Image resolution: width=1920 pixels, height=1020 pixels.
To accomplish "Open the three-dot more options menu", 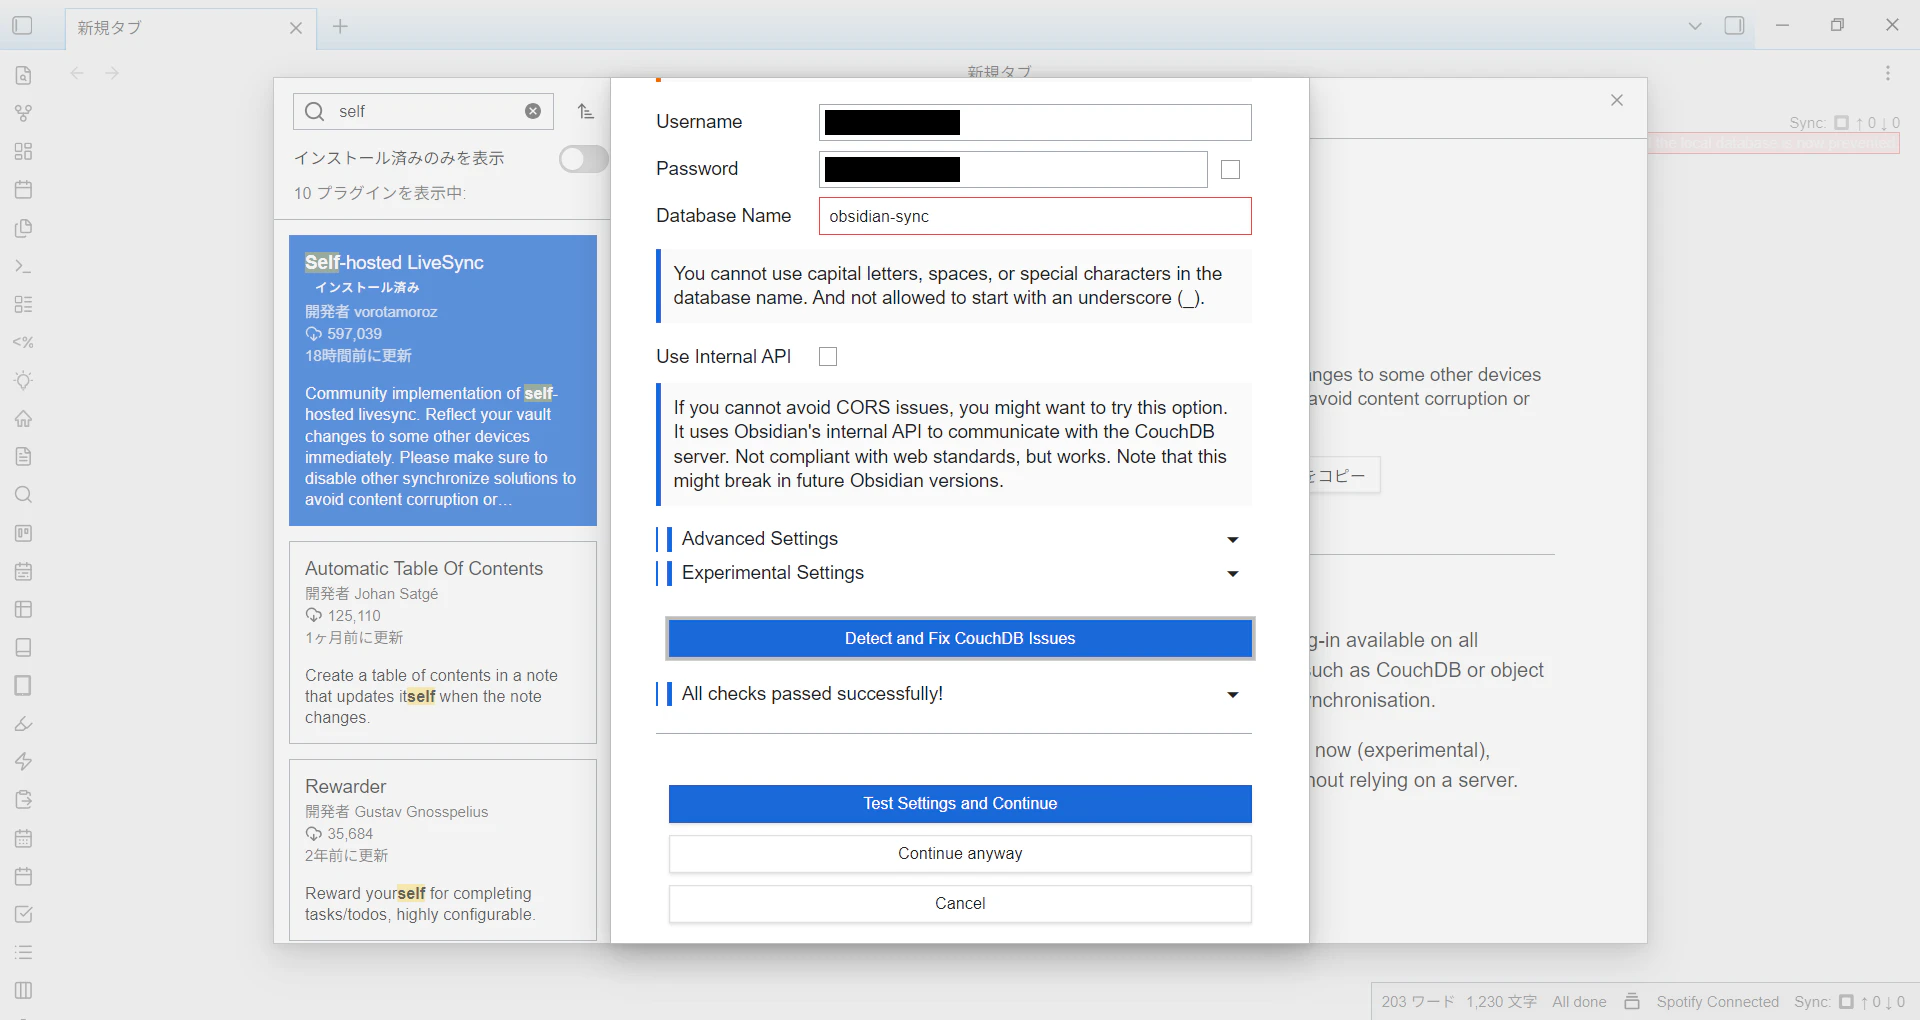I will (x=1888, y=73).
